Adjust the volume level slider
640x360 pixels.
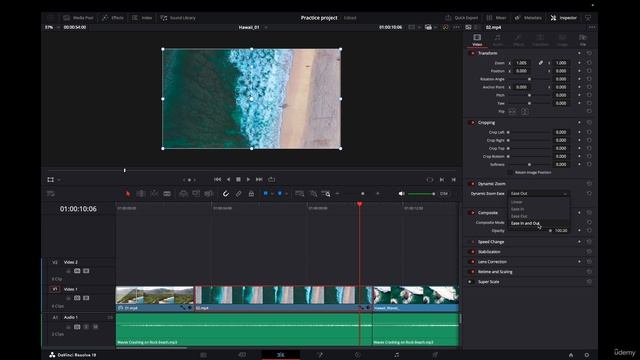point(421,193)
